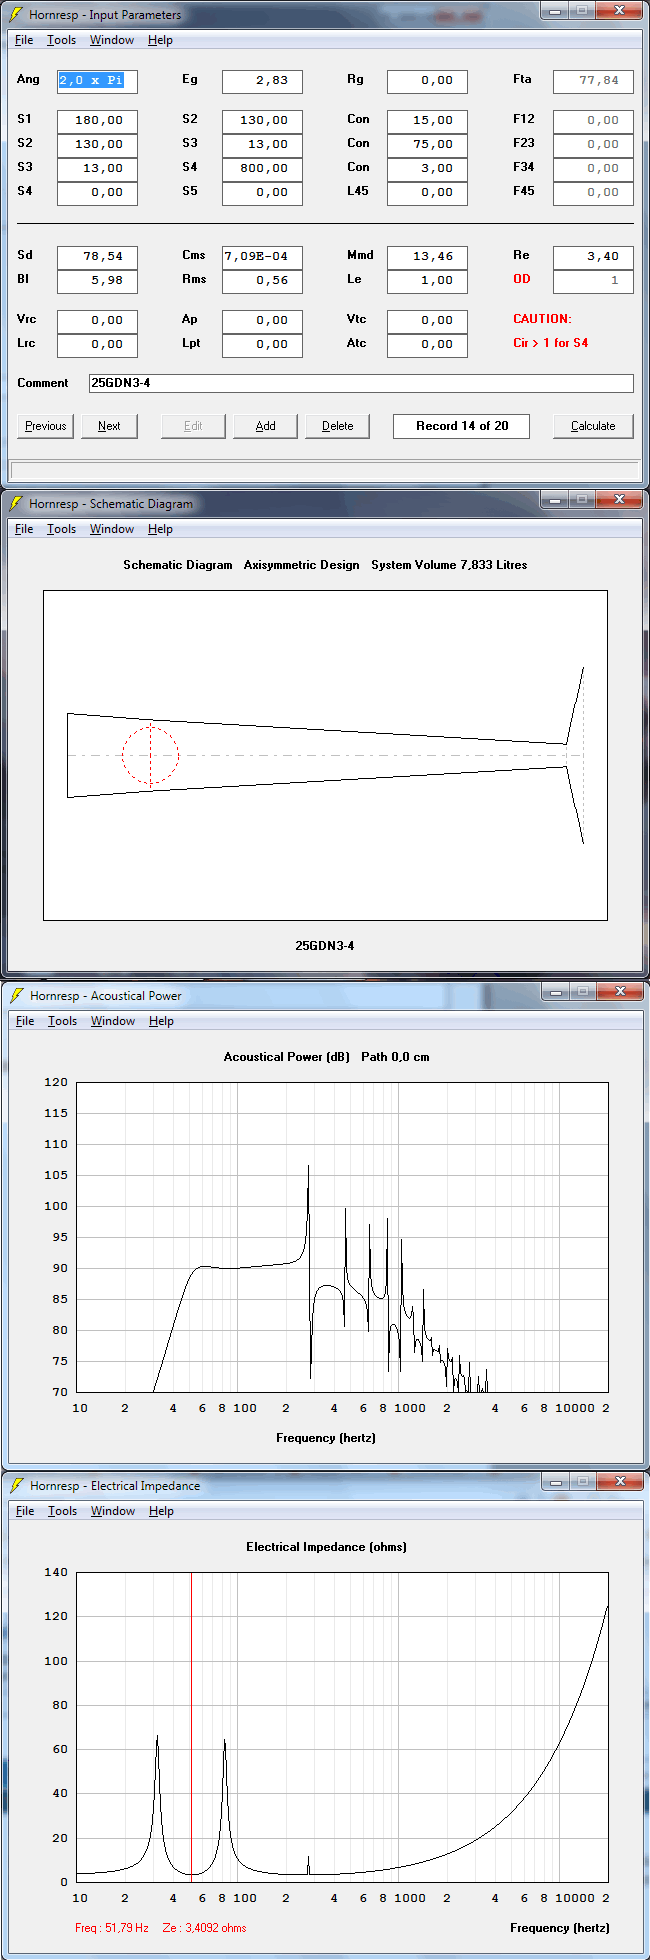Click the Delete record button
Screen dimensions: 650x1960
337,426
